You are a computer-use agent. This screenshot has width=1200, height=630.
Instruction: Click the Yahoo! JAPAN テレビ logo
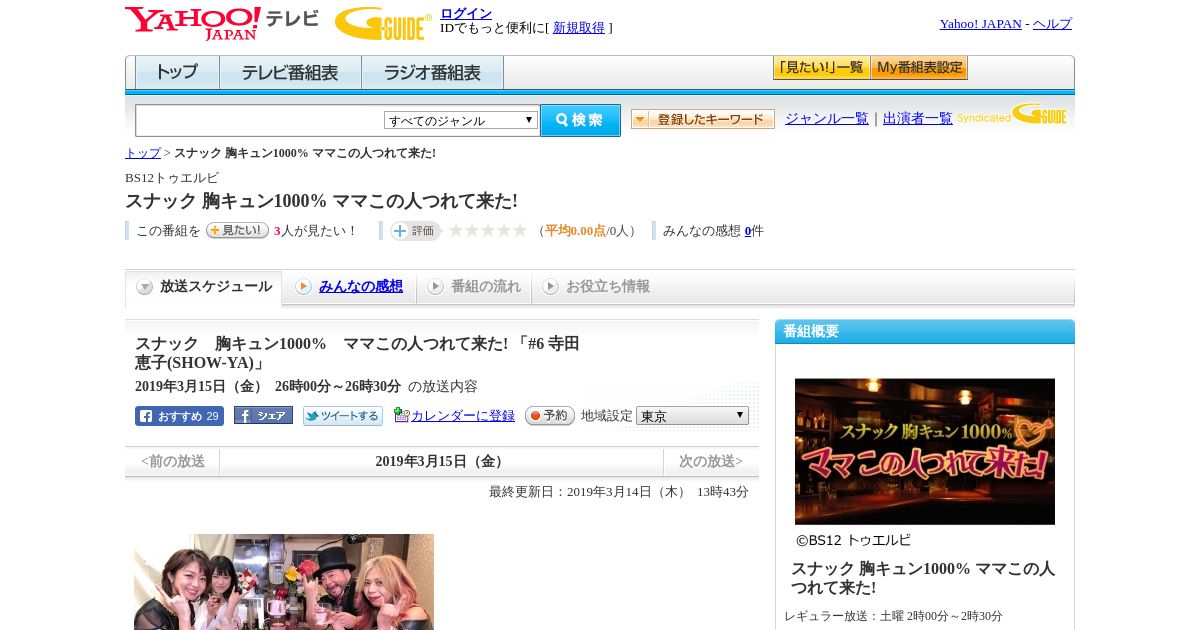click(x=222, y=23)
